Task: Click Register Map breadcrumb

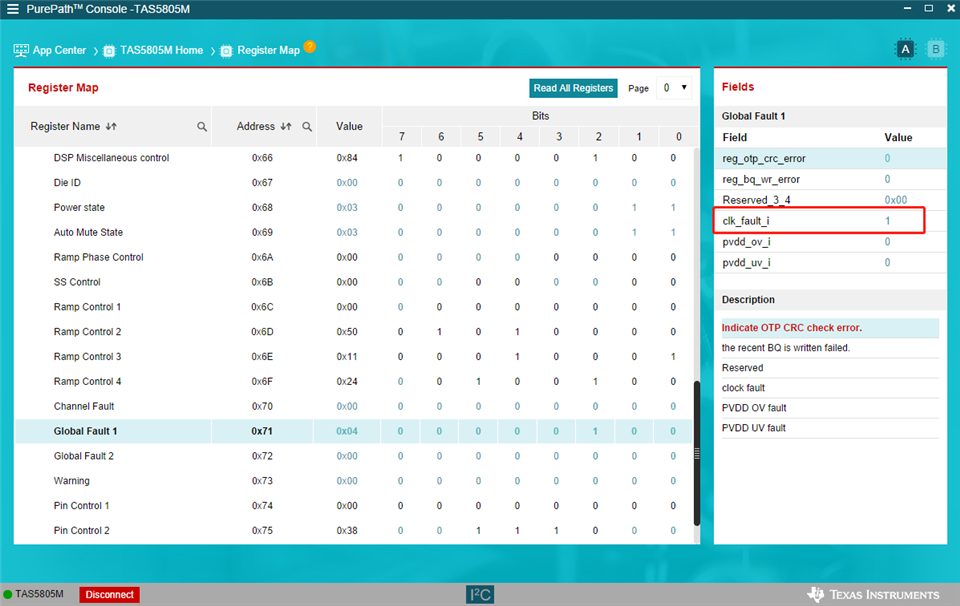Action: pos(268,50)
